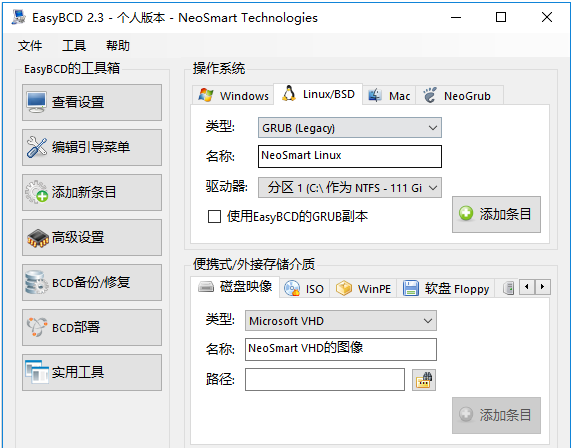Open BCD部署 deployment section
Screen dimensions: 574x448
[92, 328]
